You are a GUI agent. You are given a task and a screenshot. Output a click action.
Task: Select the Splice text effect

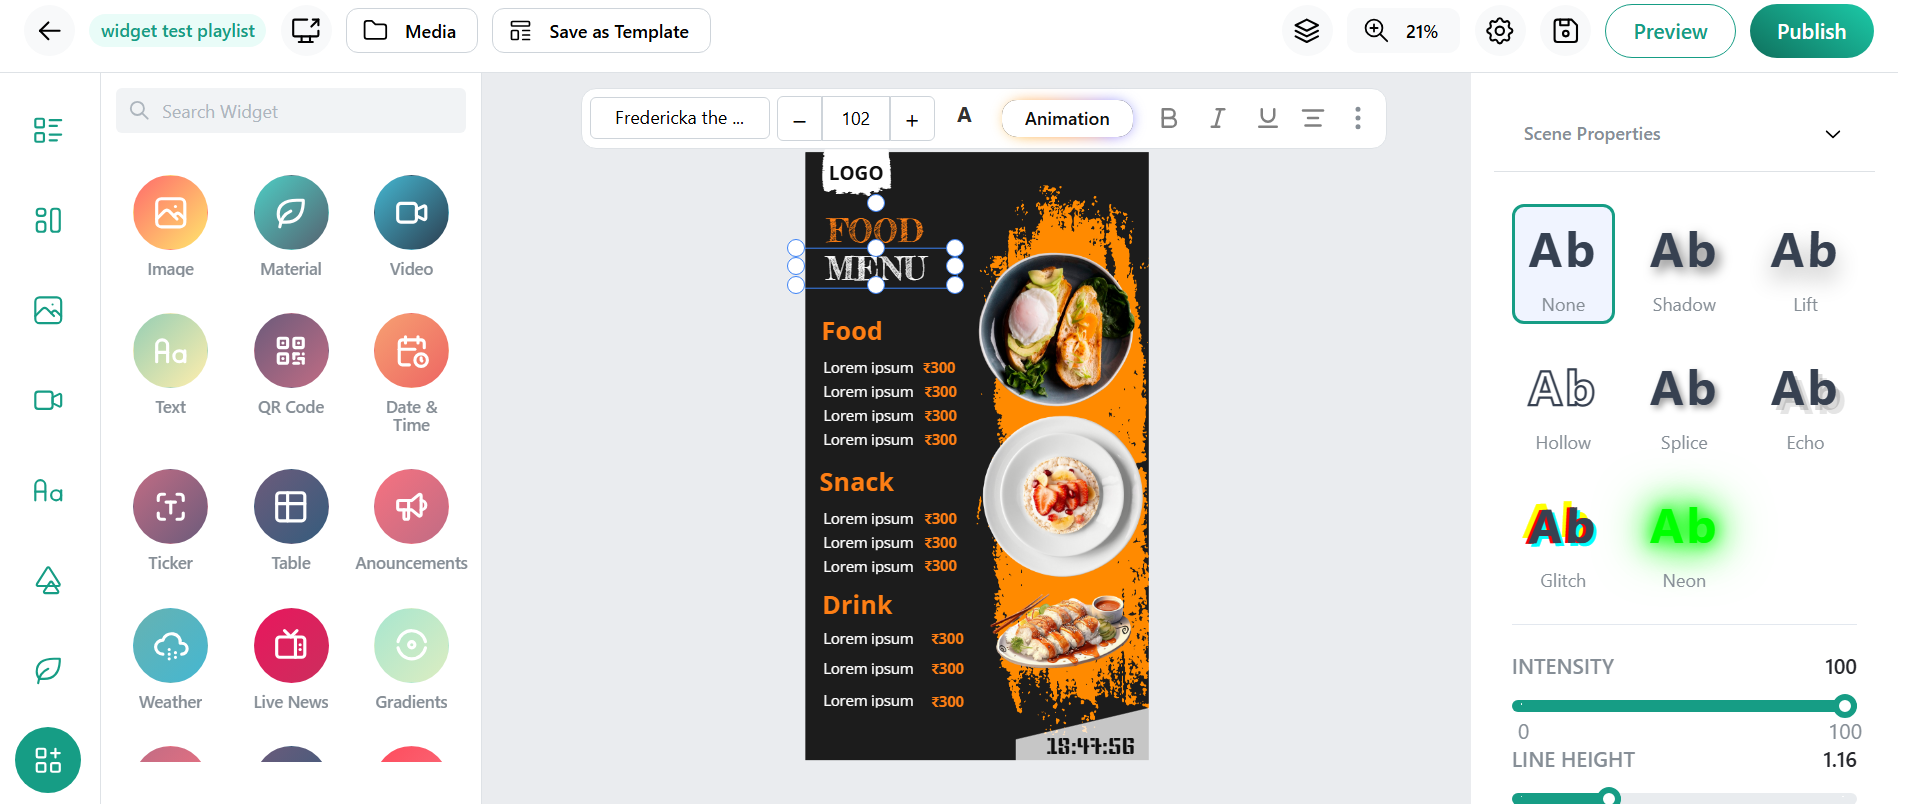(1684, 402)
